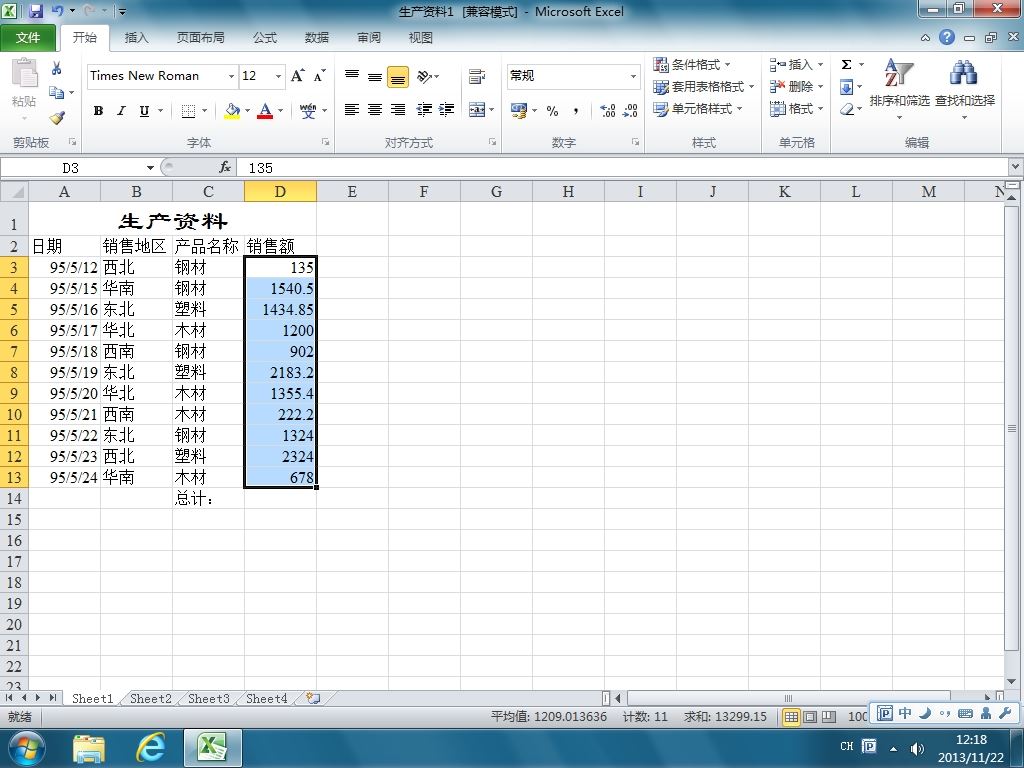Open Find and Select (查找和选择)
Viewport: 1024px width, 768px height.
(965, 89)
